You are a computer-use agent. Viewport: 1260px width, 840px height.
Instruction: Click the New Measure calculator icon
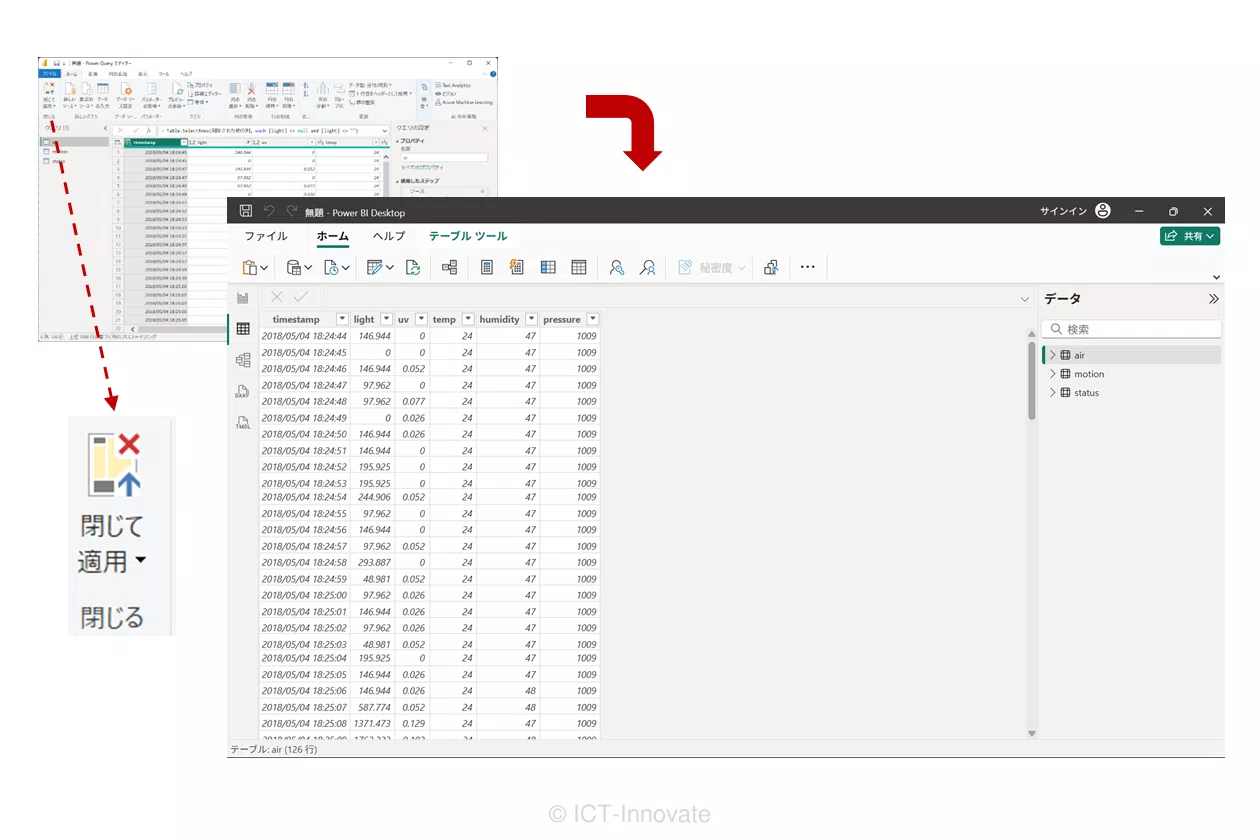coord(487,267)
